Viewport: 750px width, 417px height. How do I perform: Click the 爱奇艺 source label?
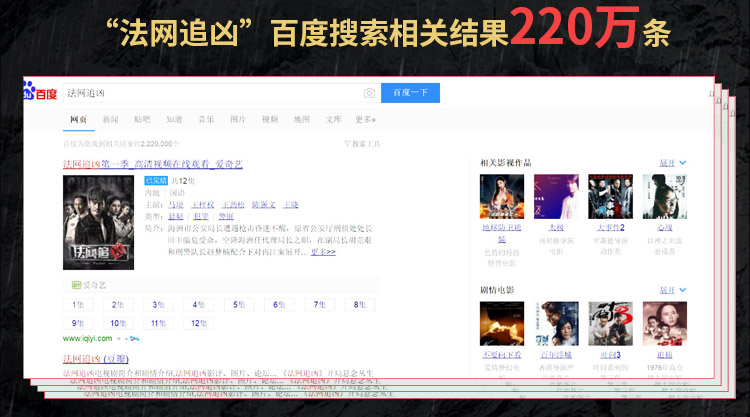click(x=94, y=285)
